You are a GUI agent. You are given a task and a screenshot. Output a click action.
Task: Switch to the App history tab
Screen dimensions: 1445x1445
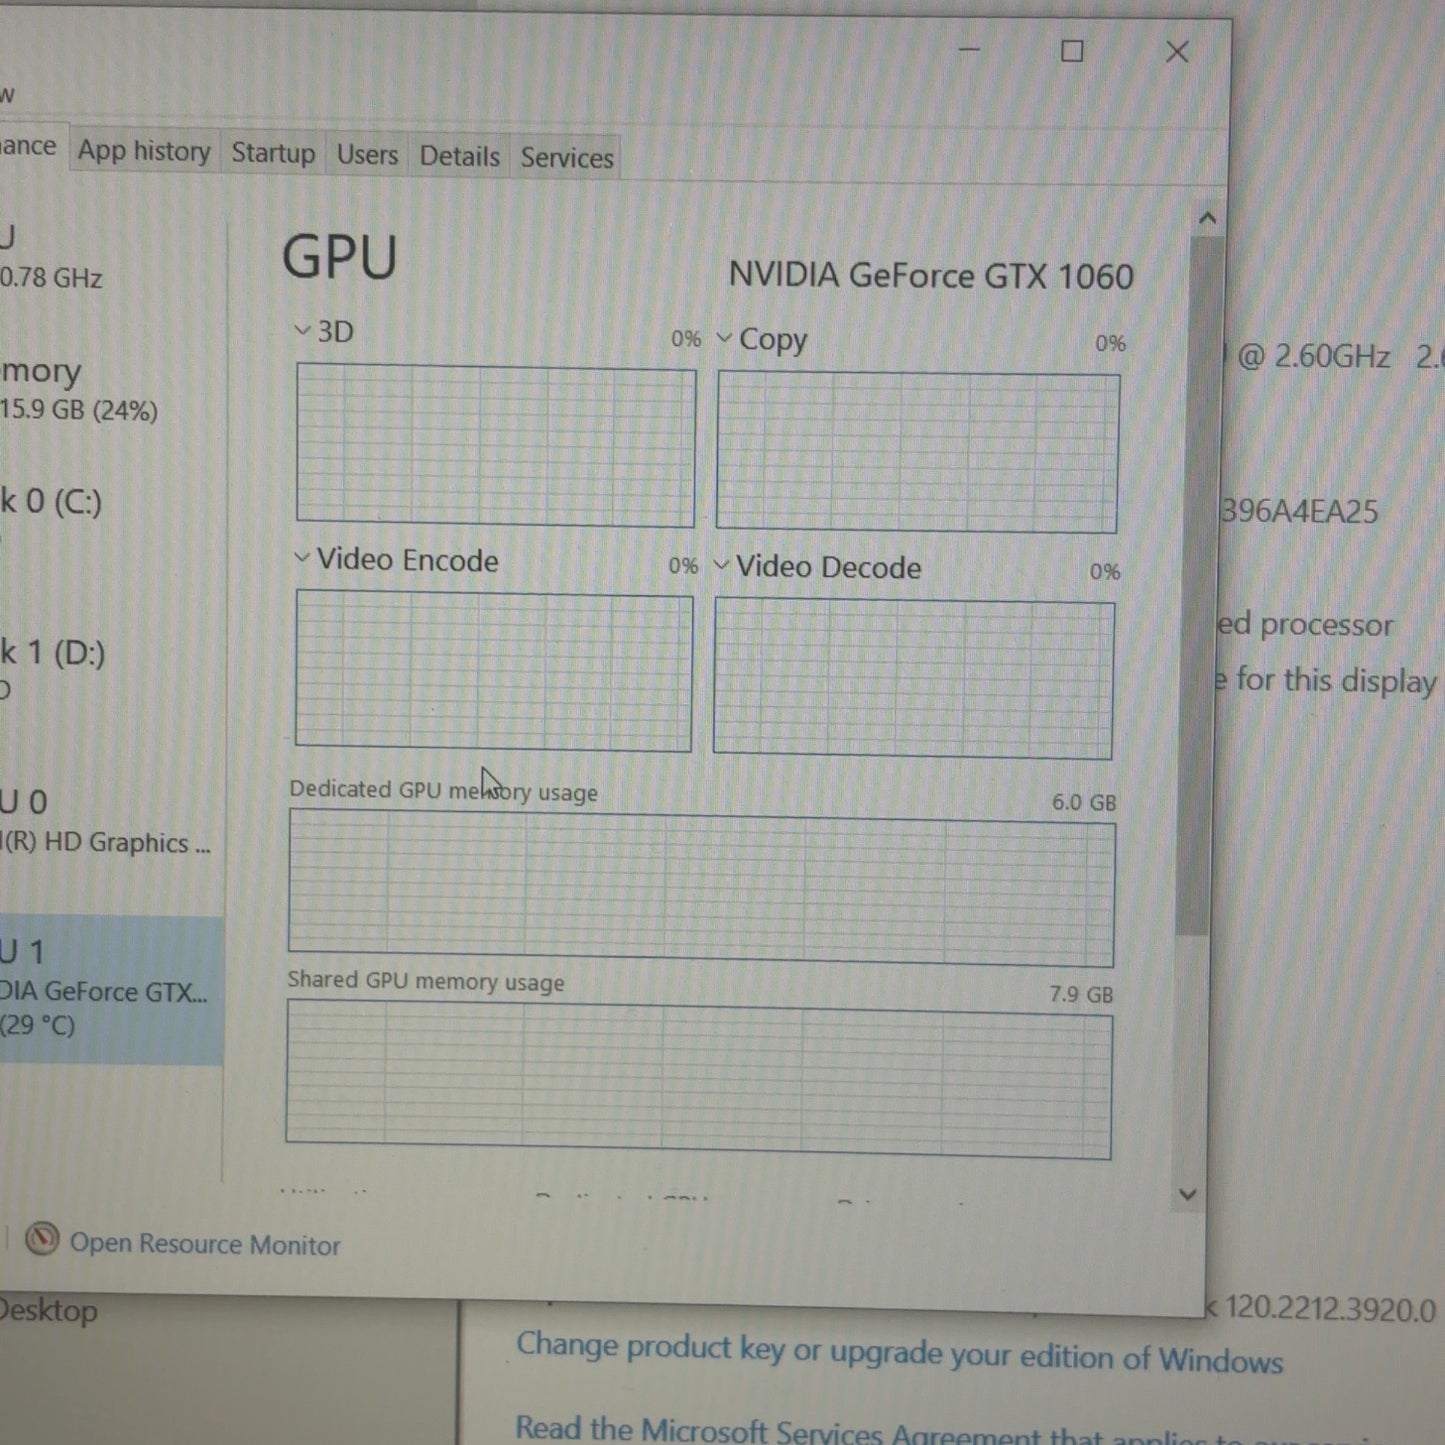[x=144, y=151]
